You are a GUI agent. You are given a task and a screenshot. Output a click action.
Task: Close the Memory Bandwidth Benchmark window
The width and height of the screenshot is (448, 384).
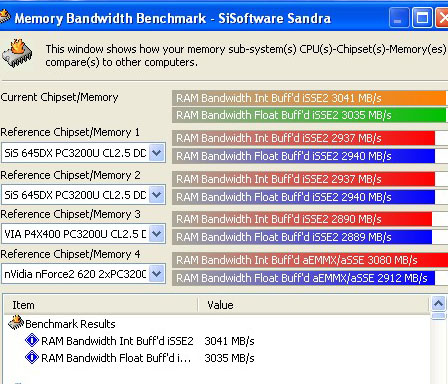(x=442, y=17)
